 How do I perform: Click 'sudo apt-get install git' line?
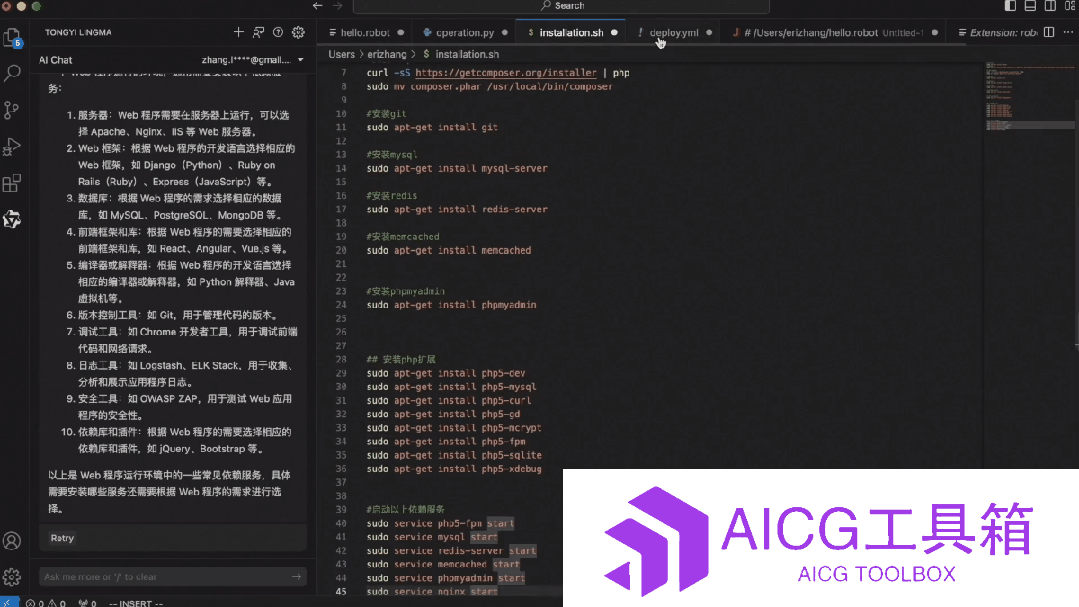[432, 127]
